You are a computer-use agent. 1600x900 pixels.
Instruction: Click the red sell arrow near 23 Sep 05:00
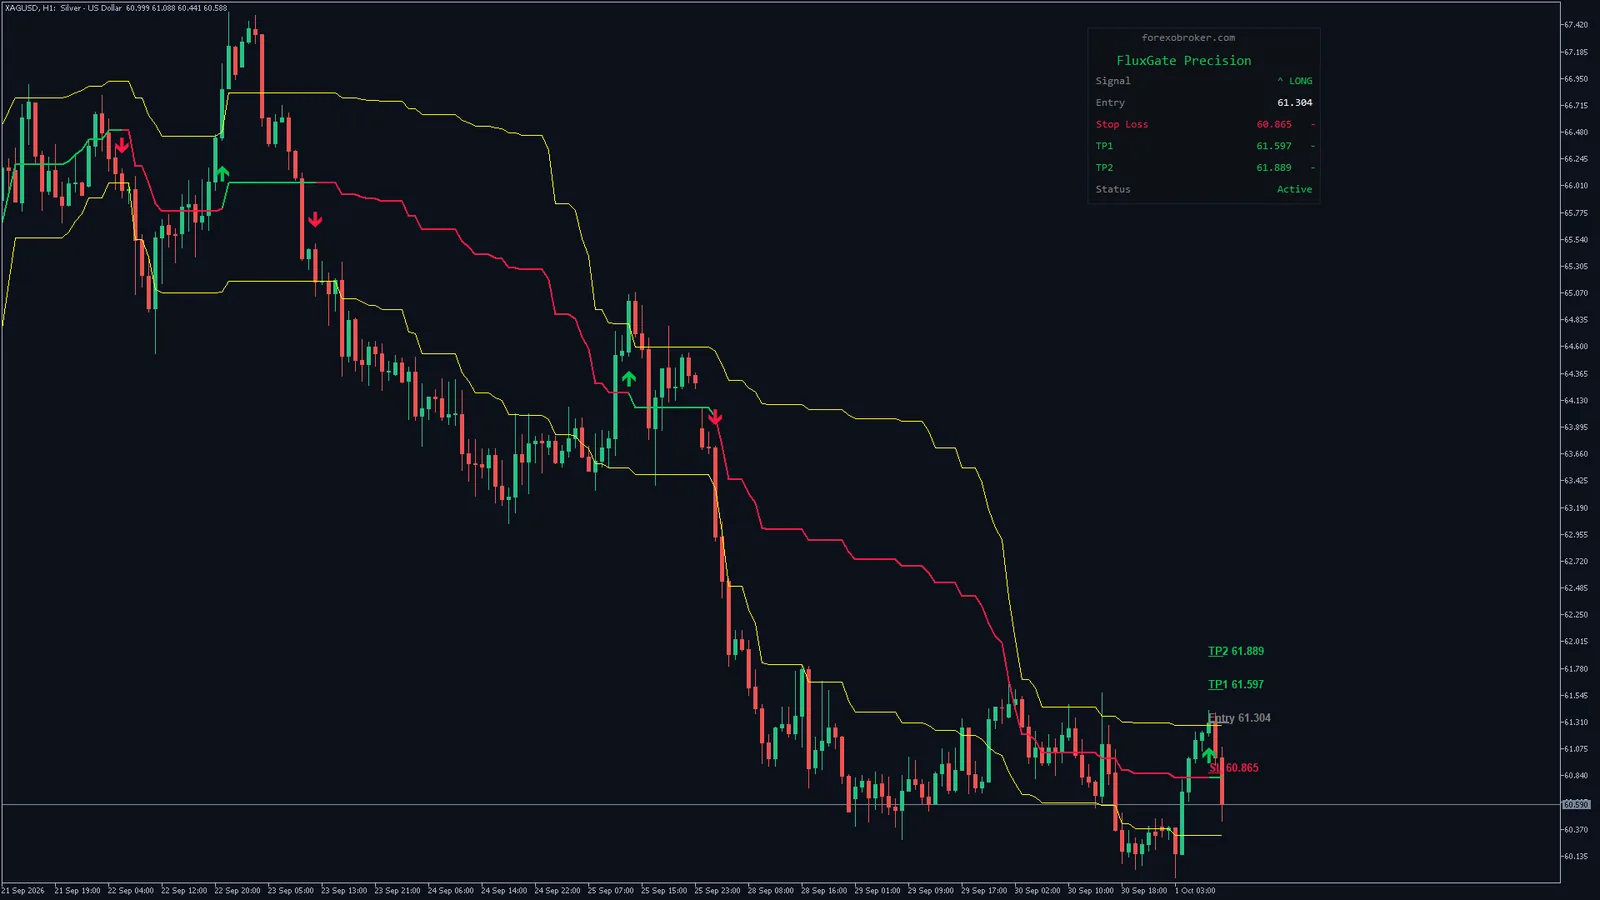(315, 219)
